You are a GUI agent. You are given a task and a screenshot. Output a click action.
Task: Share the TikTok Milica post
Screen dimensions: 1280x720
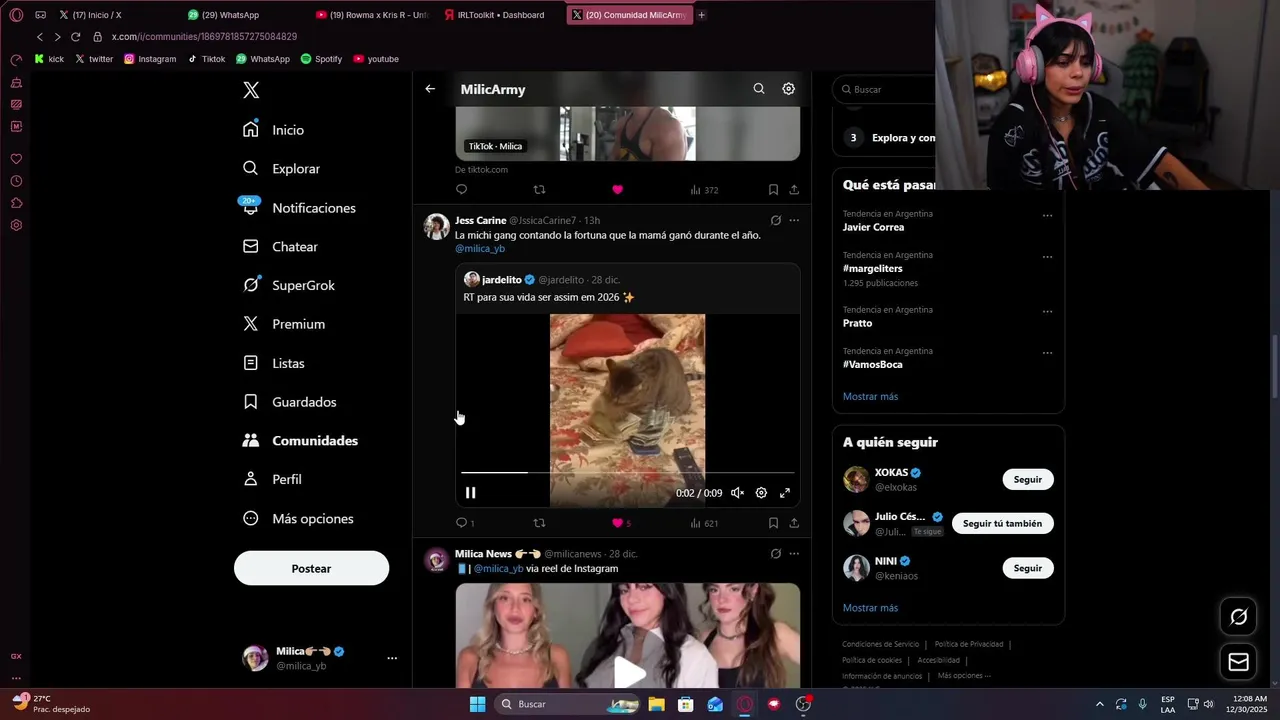point(794,190)
